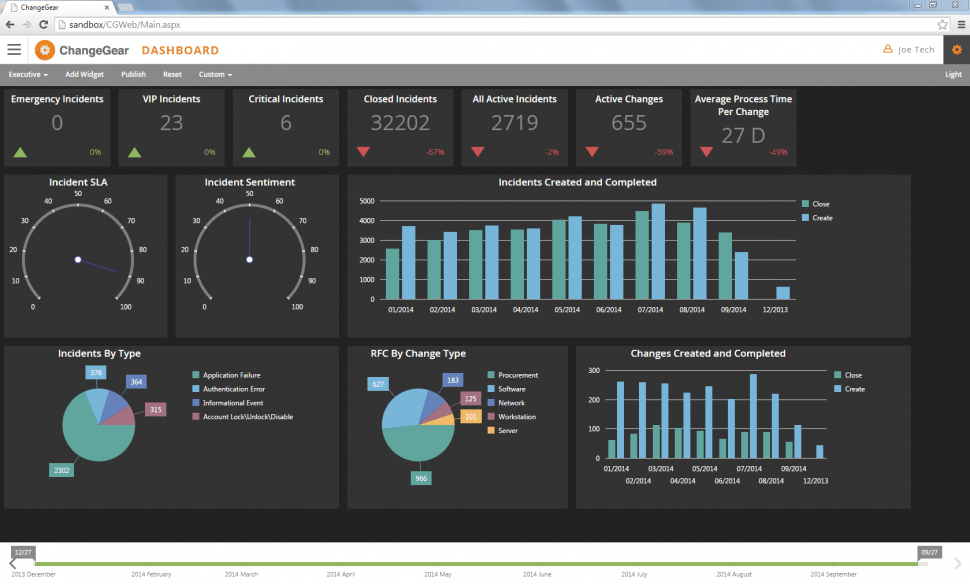This screenshot has width=970, height=584.
Task: Click Reset in the toolbar
Action: [172, 74]
